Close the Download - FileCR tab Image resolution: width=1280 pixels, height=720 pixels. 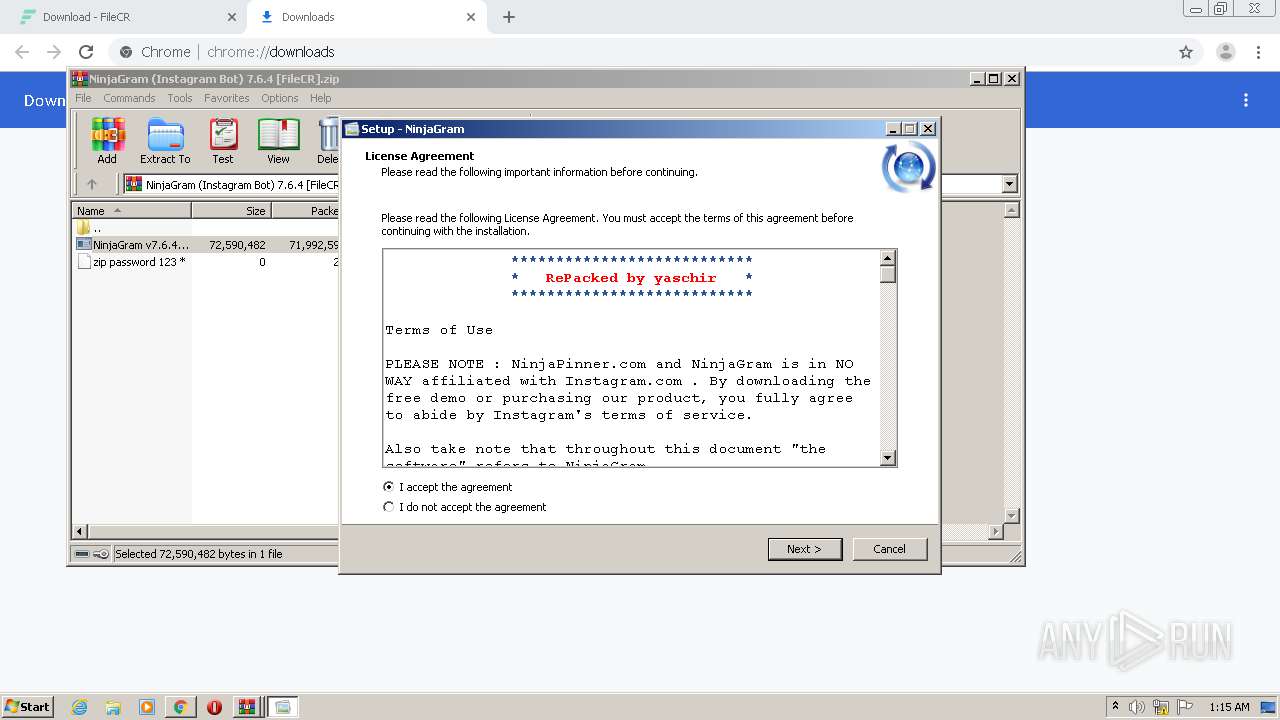(x=232, y=17)
